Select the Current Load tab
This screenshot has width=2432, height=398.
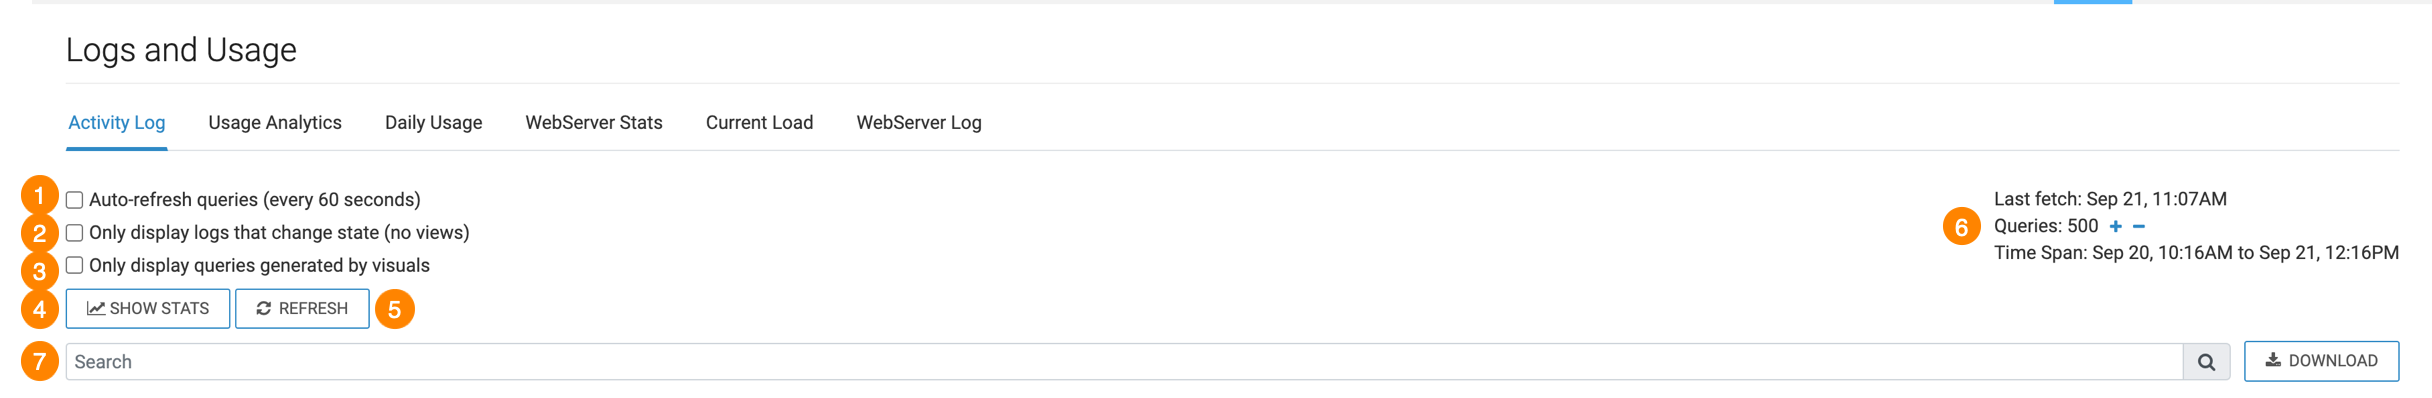(760, 122)
